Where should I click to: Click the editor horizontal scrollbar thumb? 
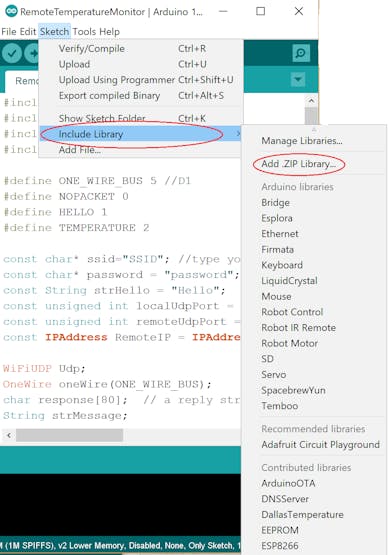pos(69,435)
